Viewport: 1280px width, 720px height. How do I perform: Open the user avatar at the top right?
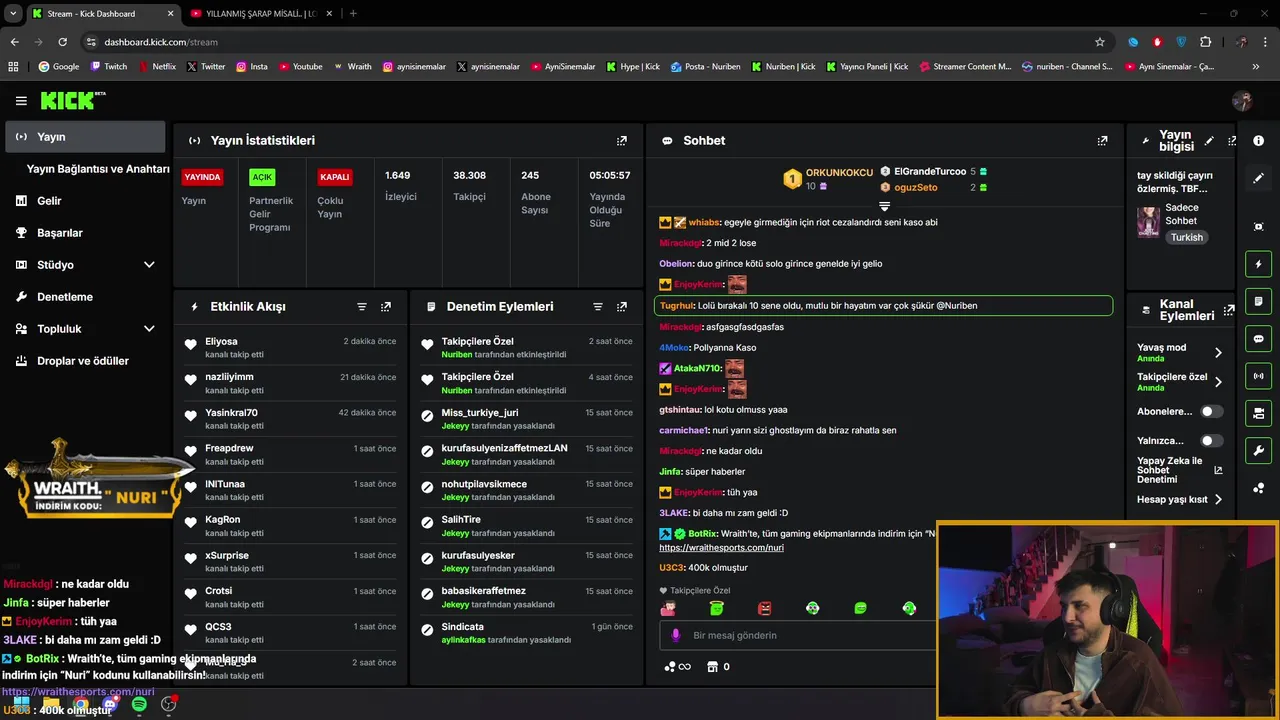pyautogui.click(x=1243, y=101)
